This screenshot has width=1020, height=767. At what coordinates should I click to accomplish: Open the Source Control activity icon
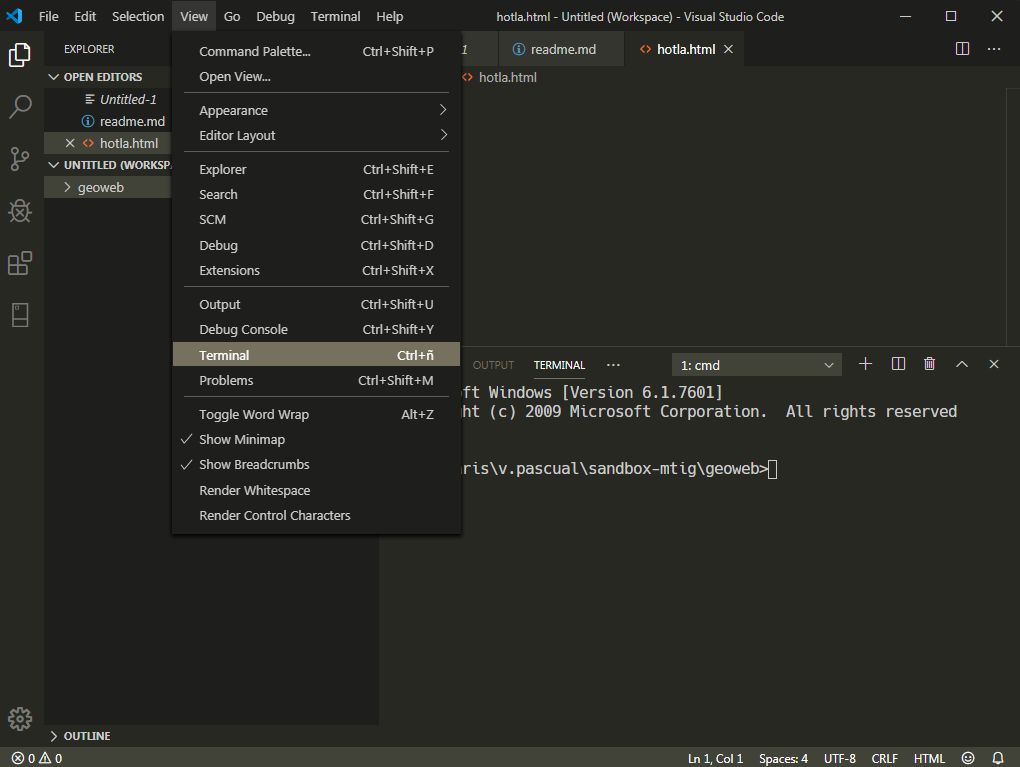(x=20, y=159)
